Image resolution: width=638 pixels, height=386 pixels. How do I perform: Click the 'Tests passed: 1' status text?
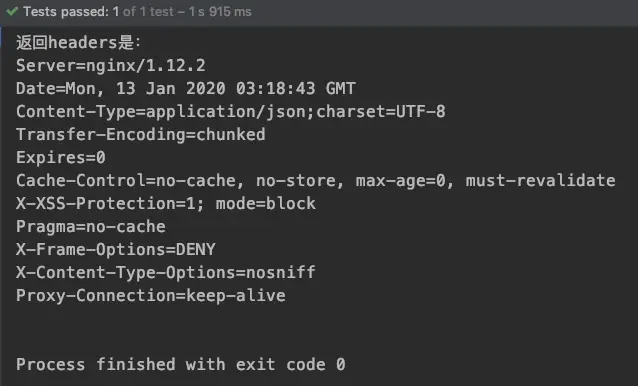[x=71, y=11]
